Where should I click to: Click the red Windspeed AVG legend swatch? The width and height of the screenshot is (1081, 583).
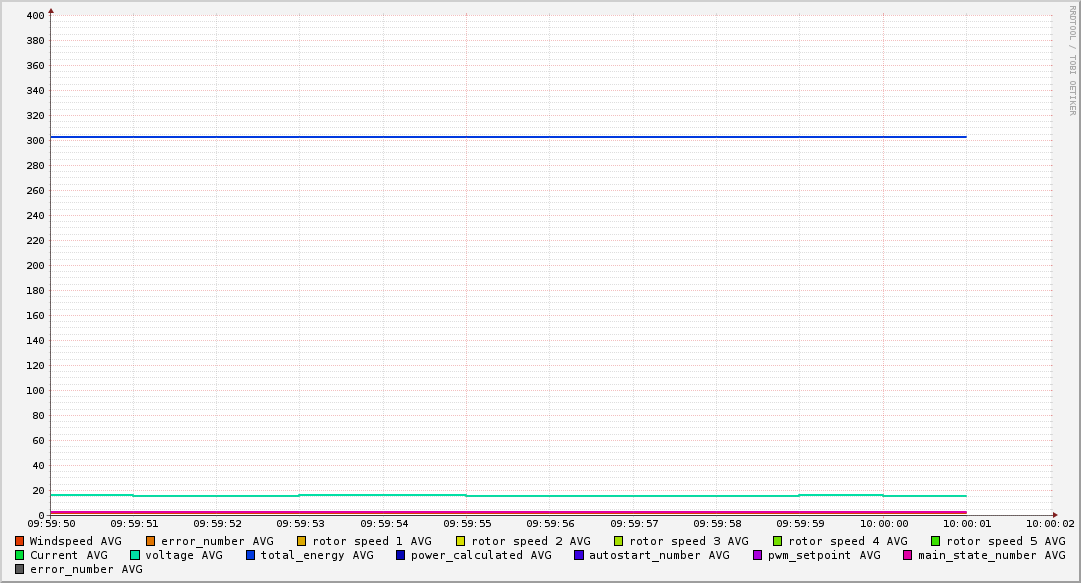click(20, 541)
